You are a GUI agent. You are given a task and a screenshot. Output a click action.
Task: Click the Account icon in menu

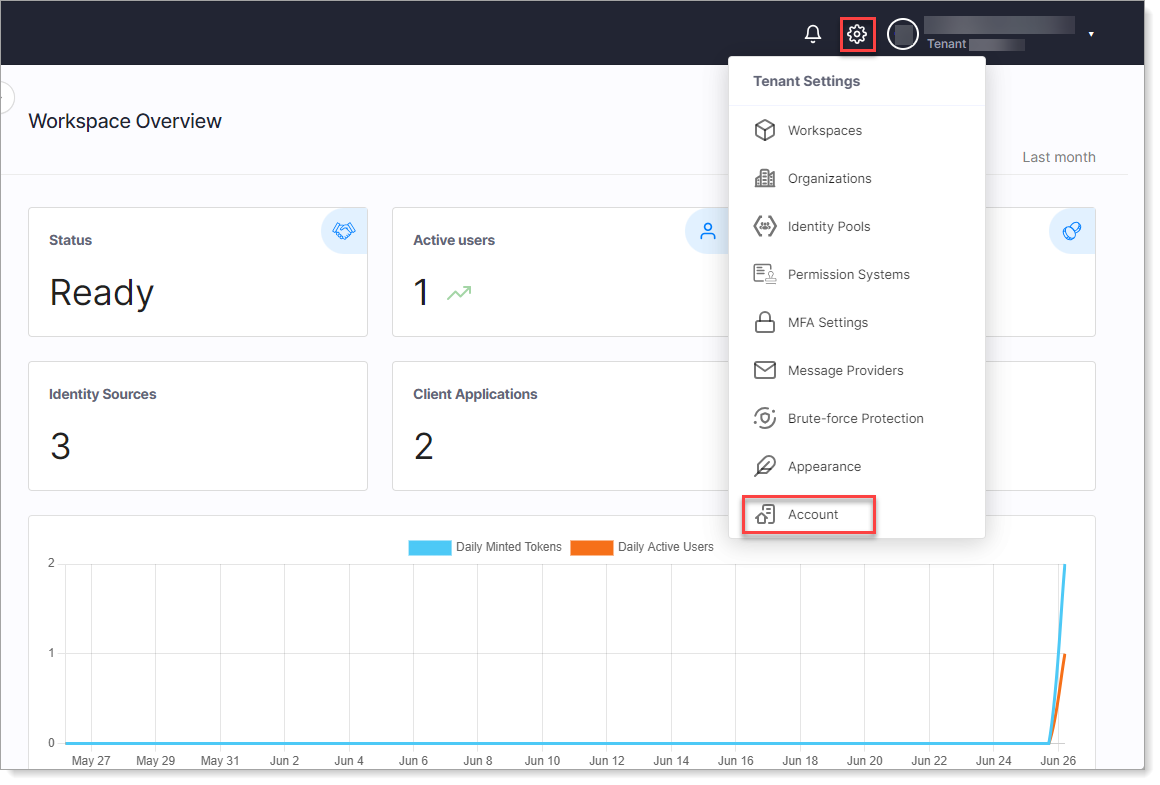point(764,514)
